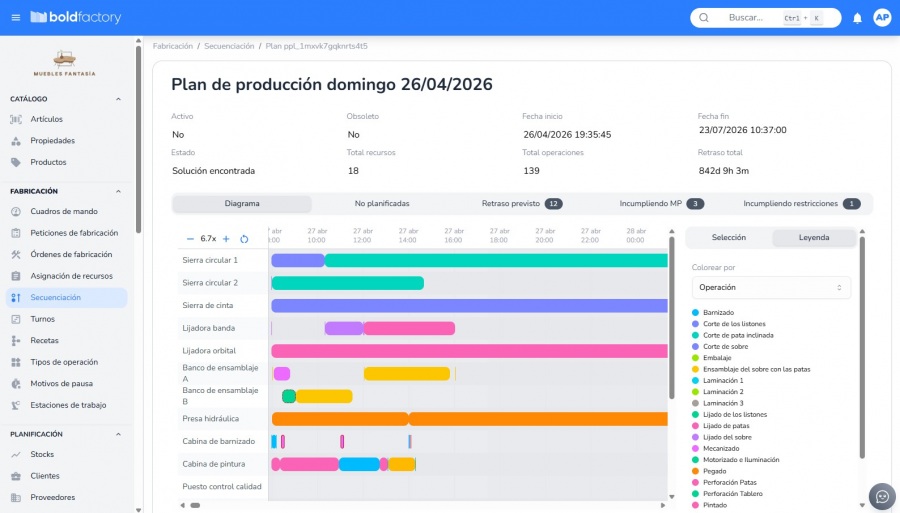
Task: Open the chat support bubble icon
Action: tap(882, 496)
